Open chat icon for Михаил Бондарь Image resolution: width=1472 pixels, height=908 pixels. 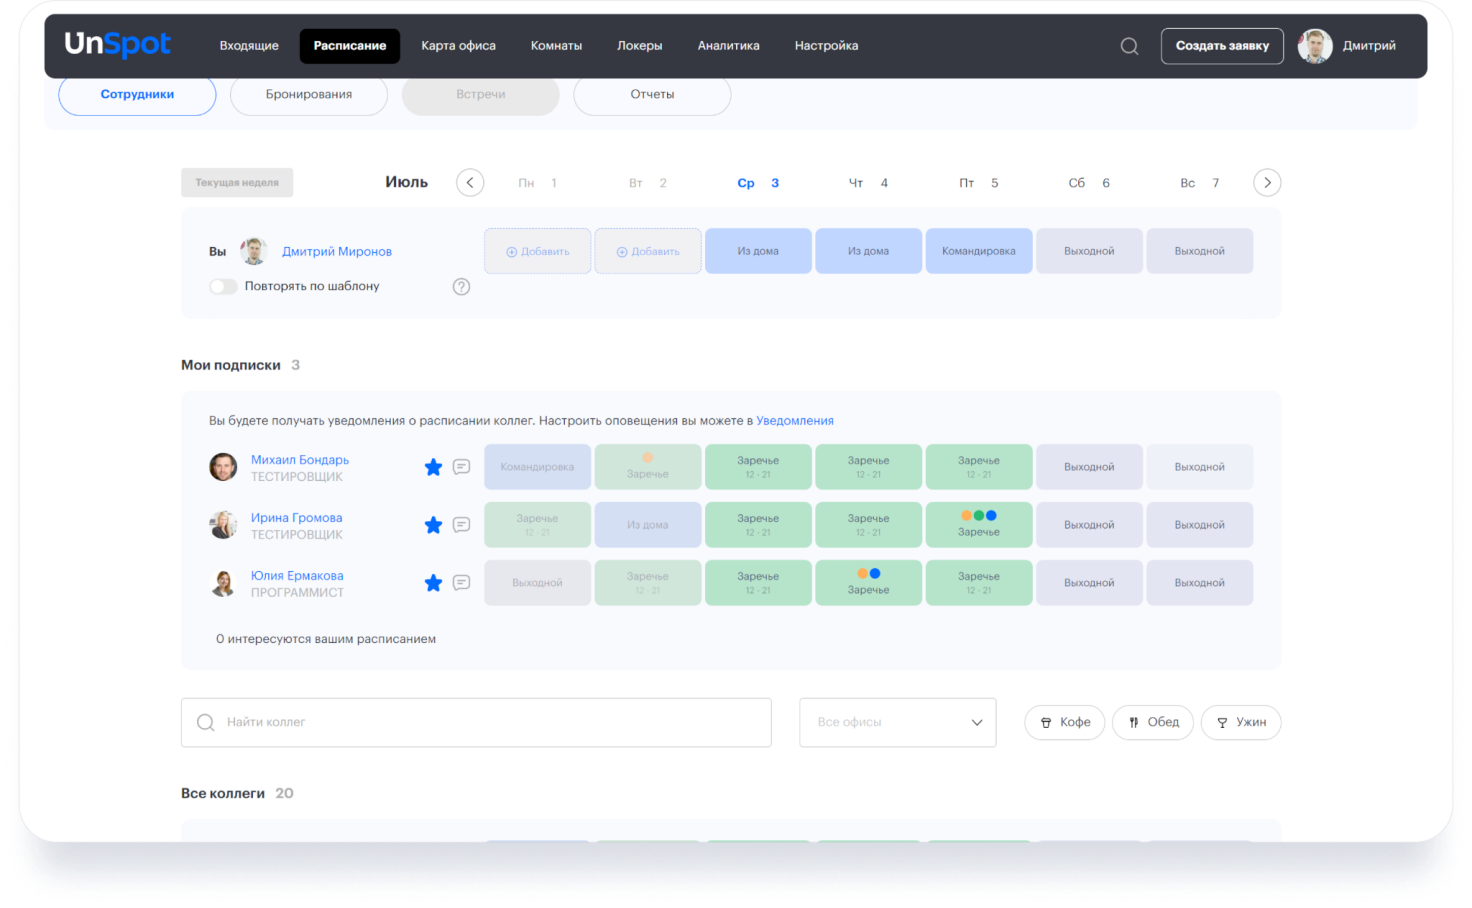pos(461,467)
